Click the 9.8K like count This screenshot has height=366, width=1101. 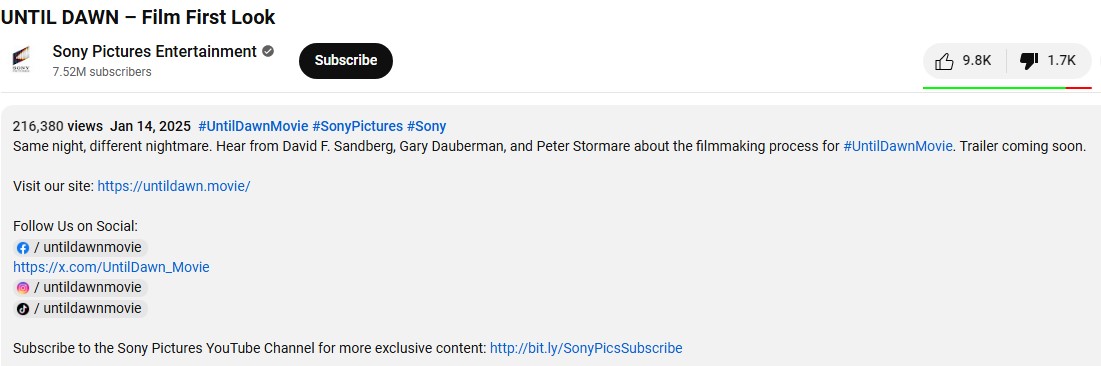(977, 61)
